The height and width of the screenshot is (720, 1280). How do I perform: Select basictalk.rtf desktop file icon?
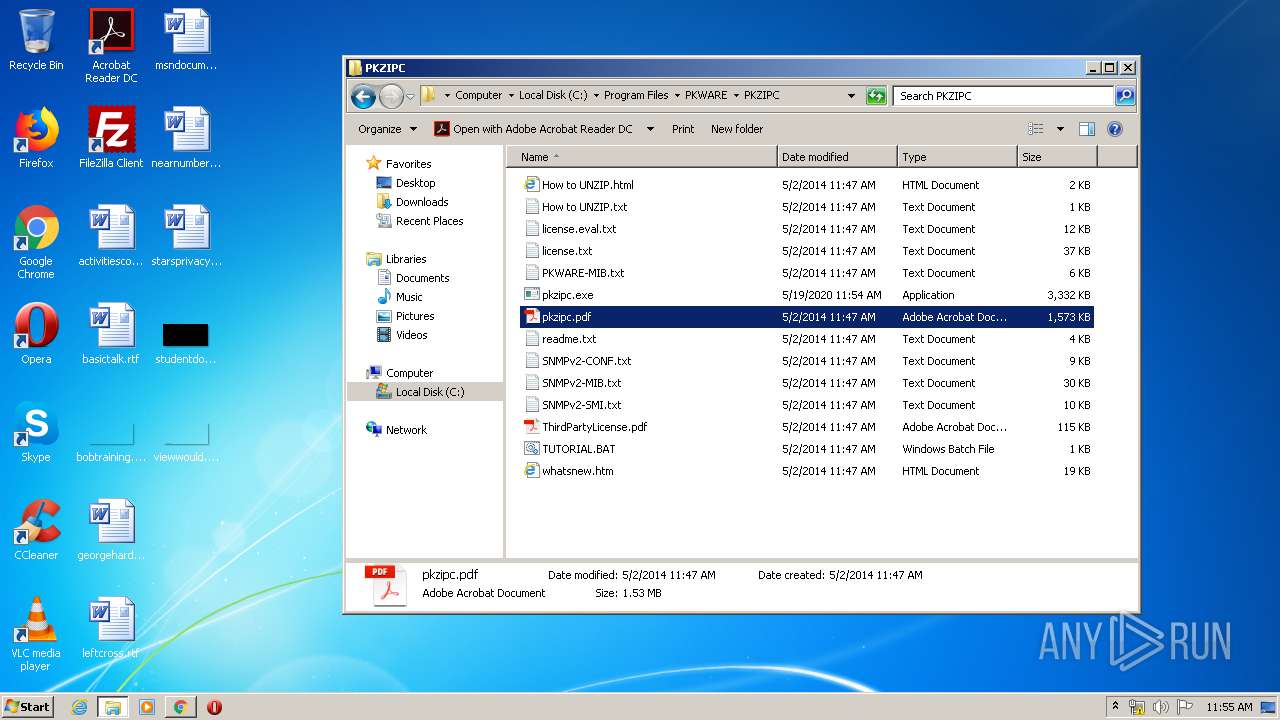(111, 334)
